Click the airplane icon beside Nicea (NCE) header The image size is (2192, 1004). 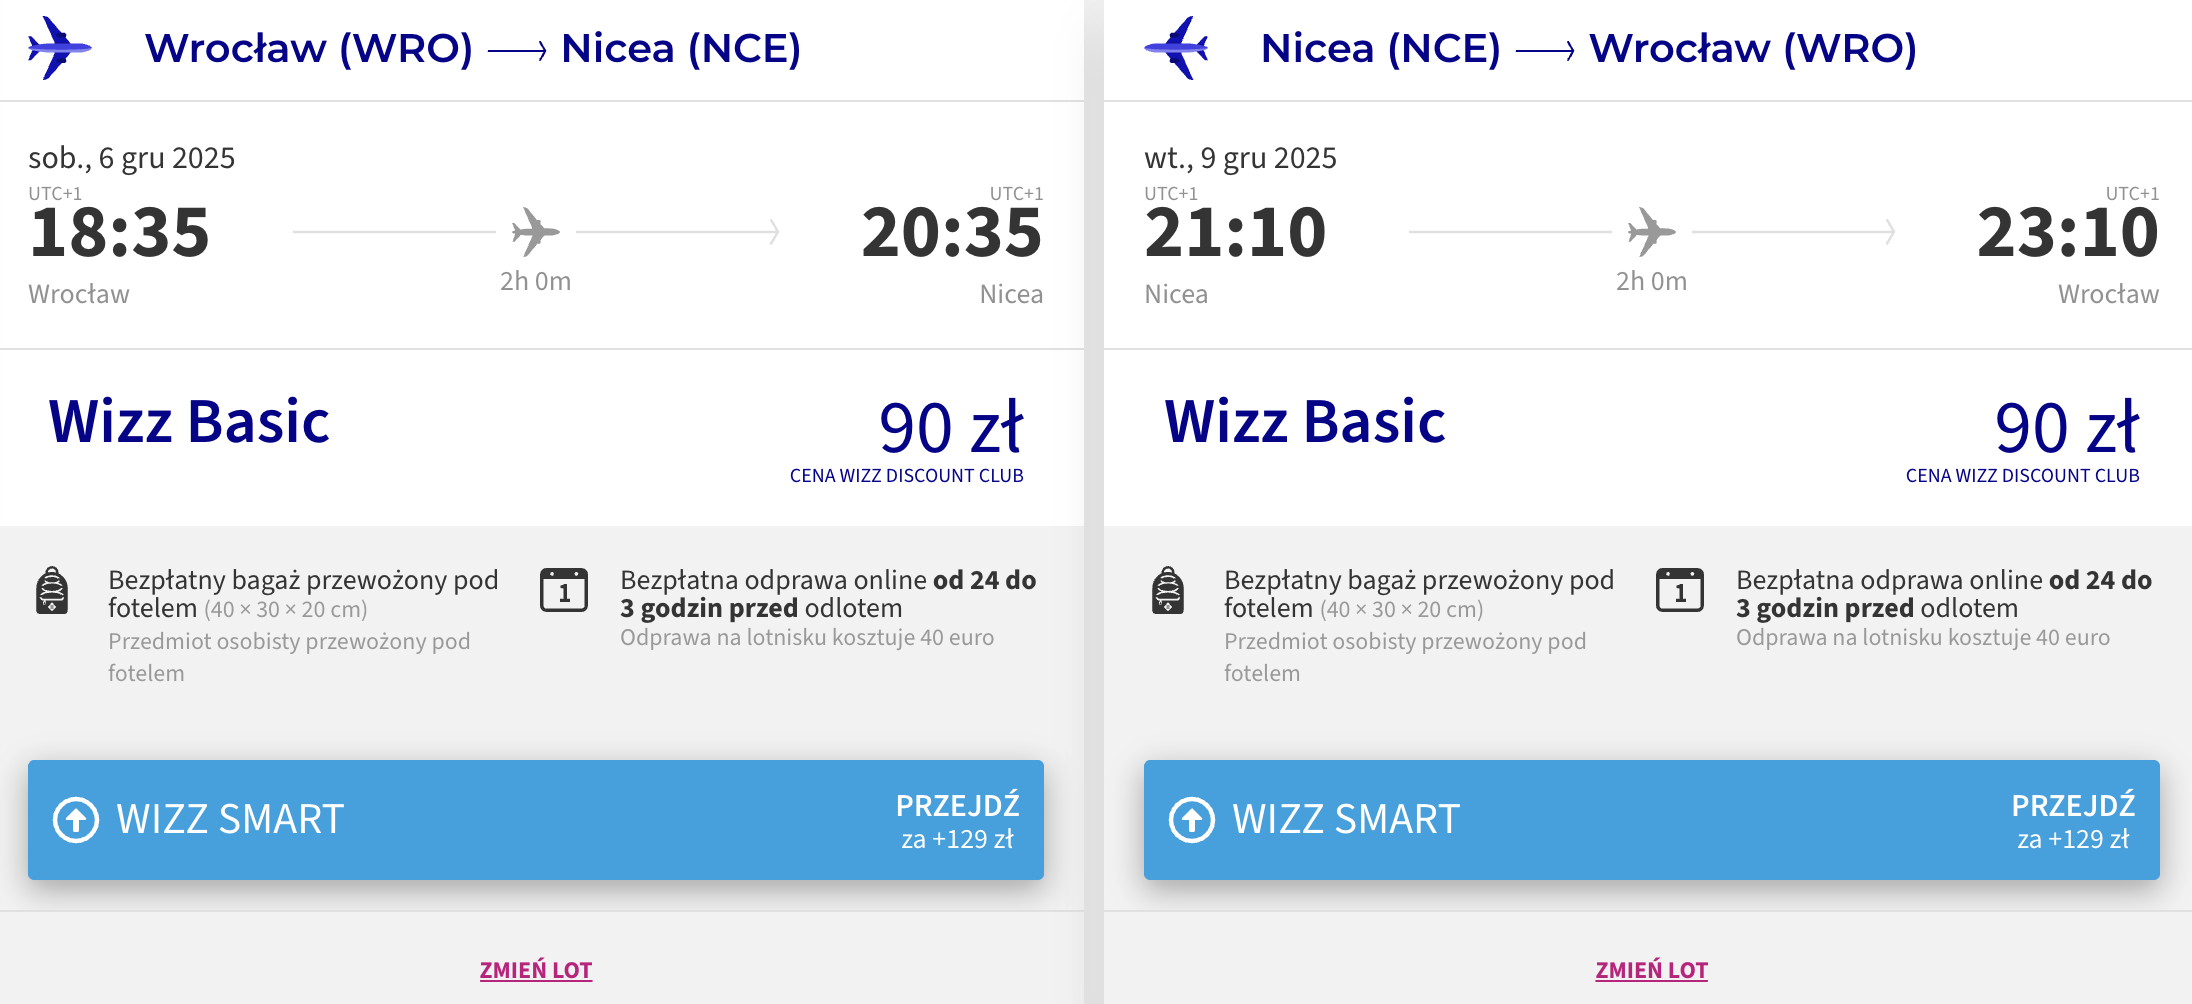1176,48
